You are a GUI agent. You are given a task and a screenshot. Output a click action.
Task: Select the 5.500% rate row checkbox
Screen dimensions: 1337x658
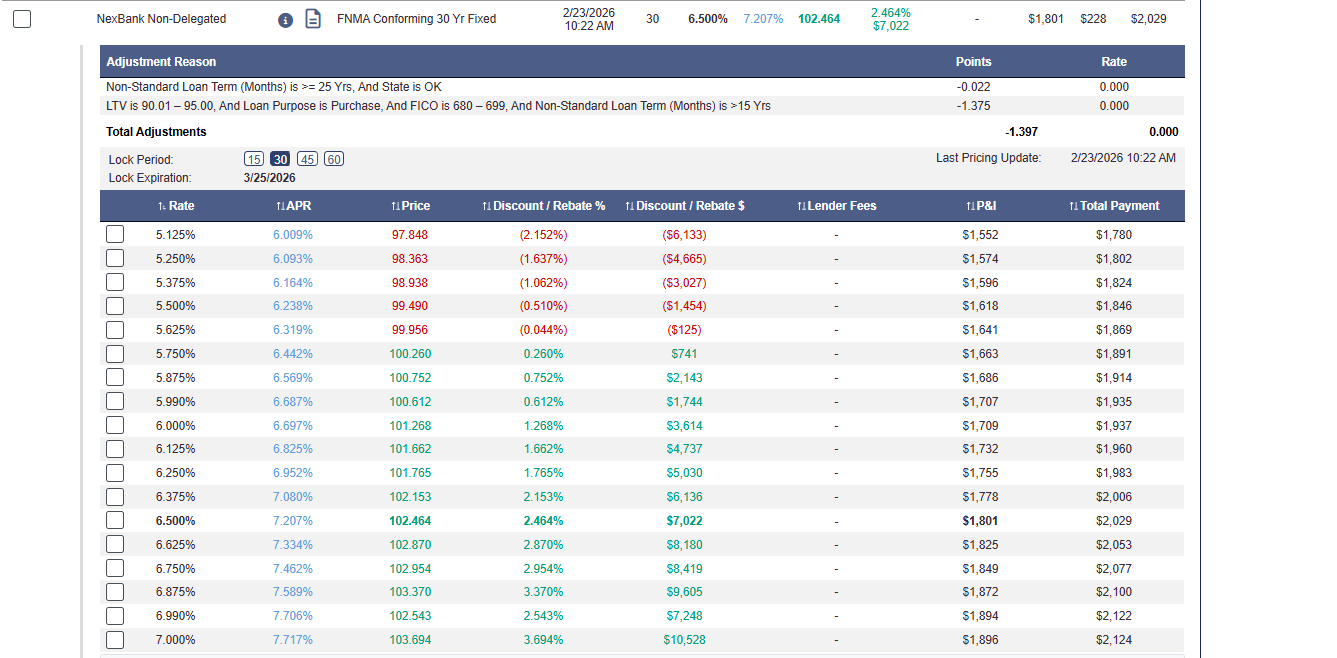115,306
